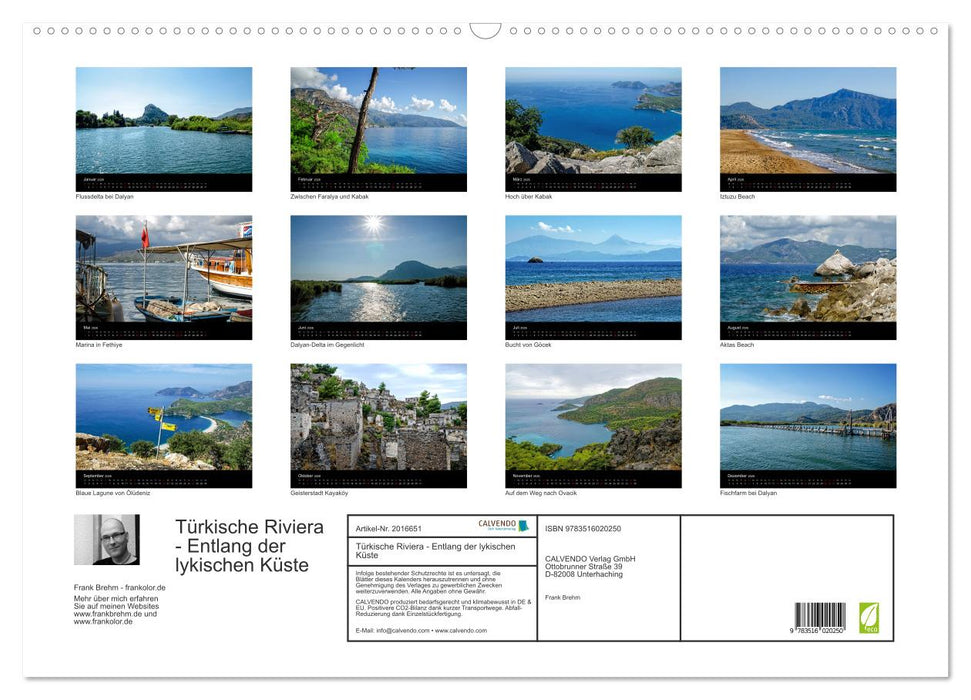Click the link www.frankbrehm.de

(x=116, y=614)
